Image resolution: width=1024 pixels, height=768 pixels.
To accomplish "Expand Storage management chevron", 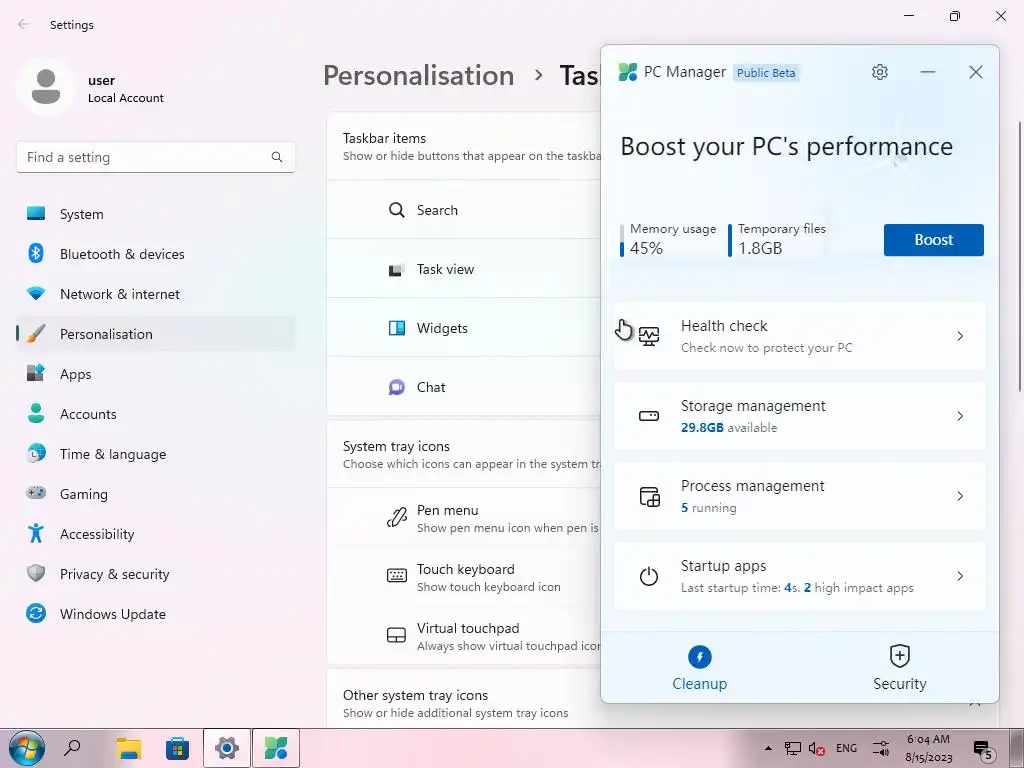I will click(960, 416).
